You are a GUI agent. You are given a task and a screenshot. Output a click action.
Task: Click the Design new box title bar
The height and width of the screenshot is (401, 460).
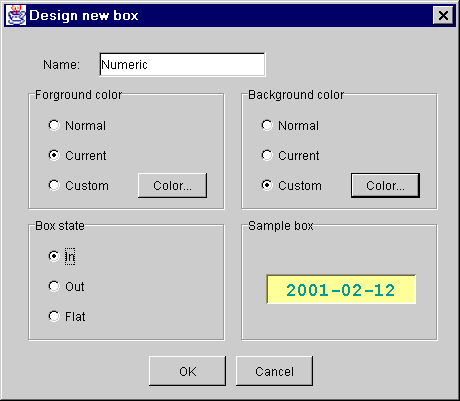(x=228, y=15)
